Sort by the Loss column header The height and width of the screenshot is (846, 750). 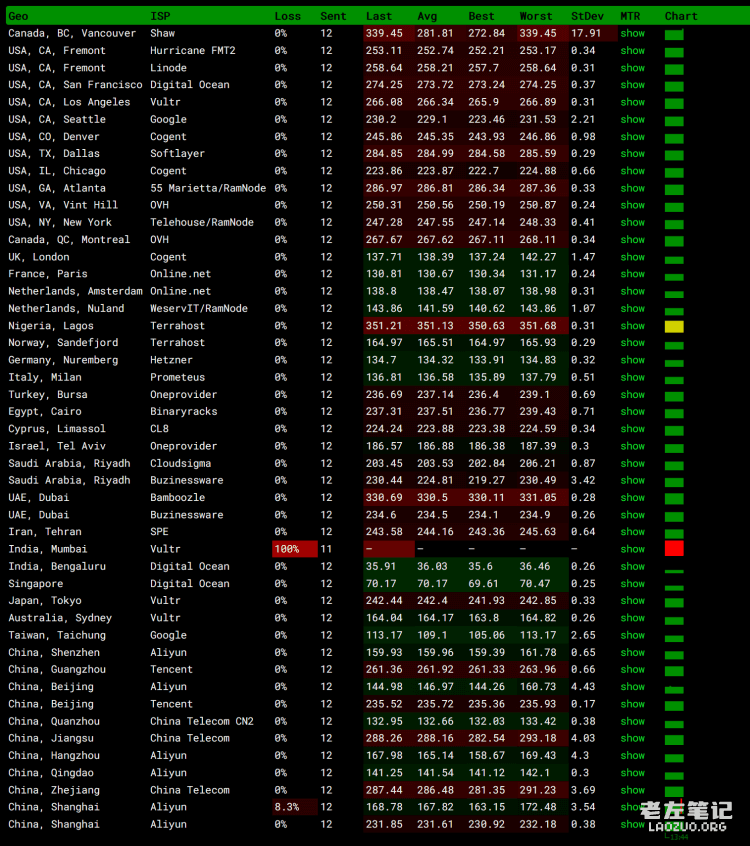[287, 16]
